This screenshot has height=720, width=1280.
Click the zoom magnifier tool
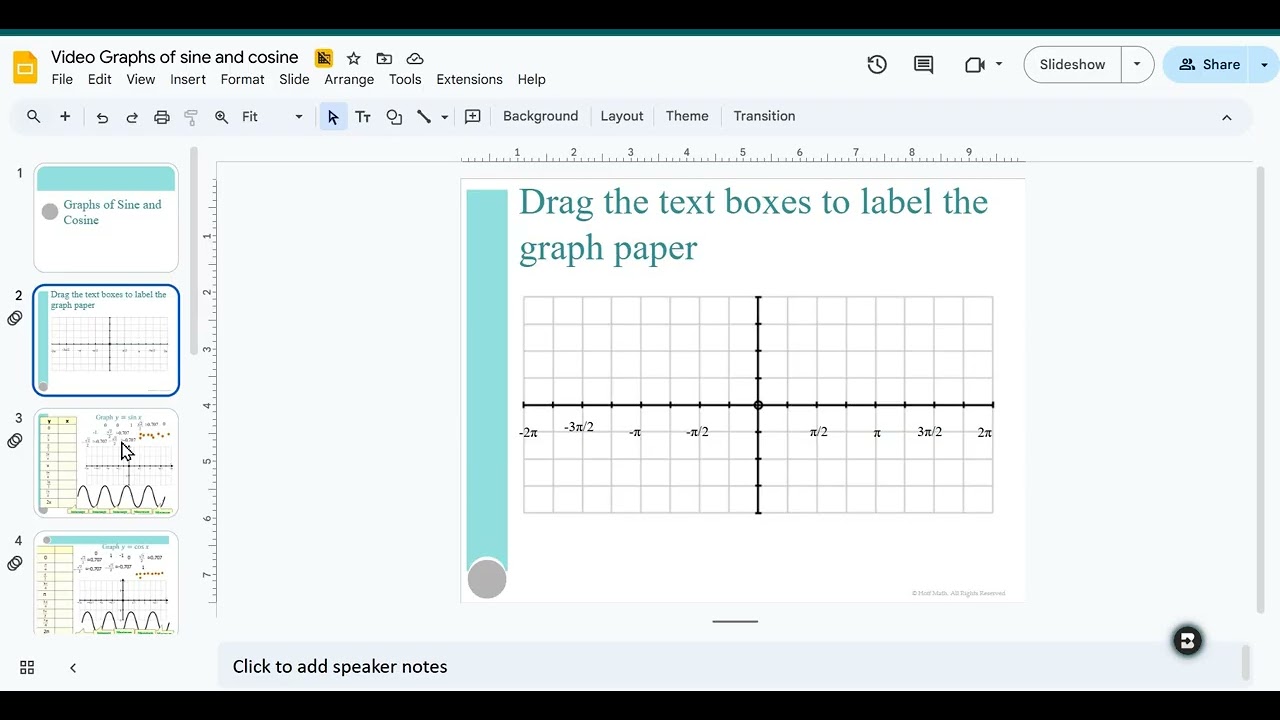(222, 117)
